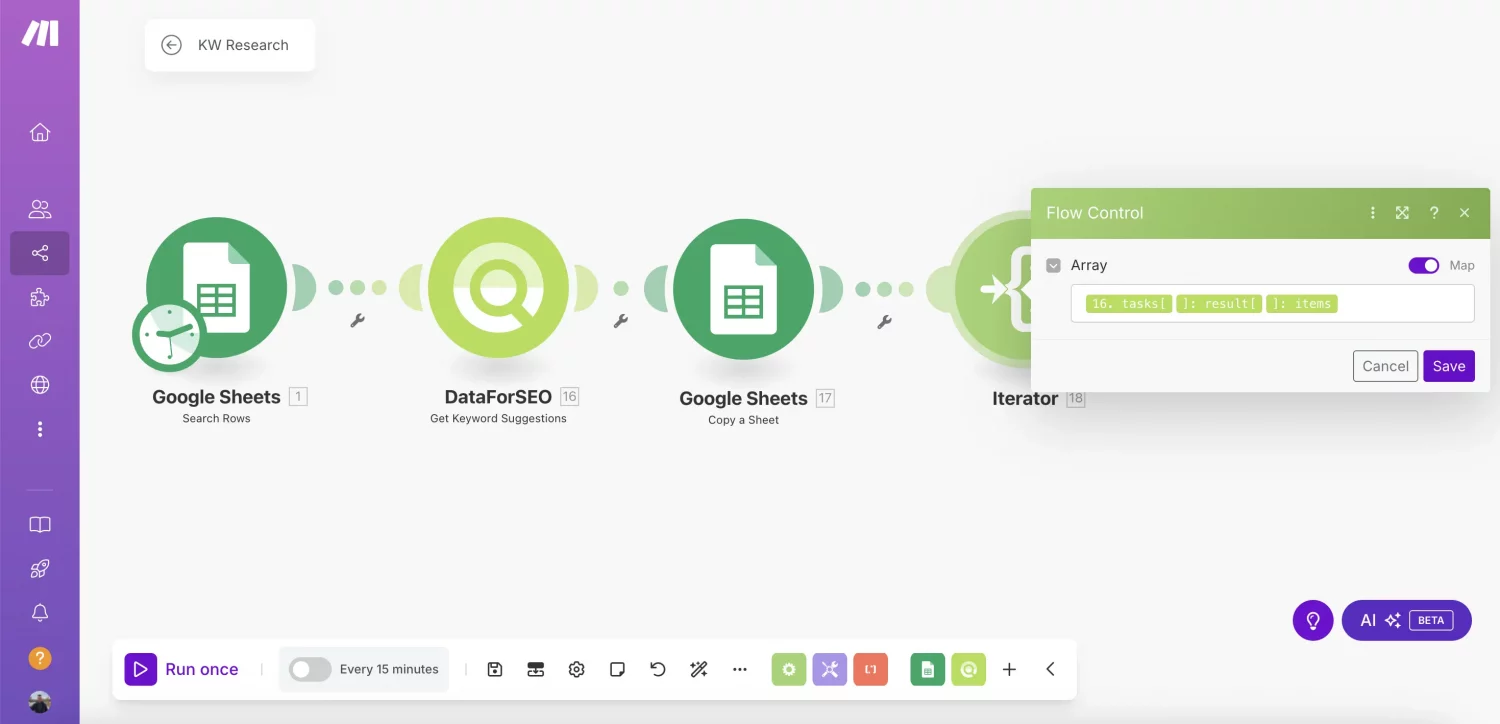Open the purple lightbulb explain-flow button
This screenshot has width=1500, height=724.
click(x=1313, y=620)
